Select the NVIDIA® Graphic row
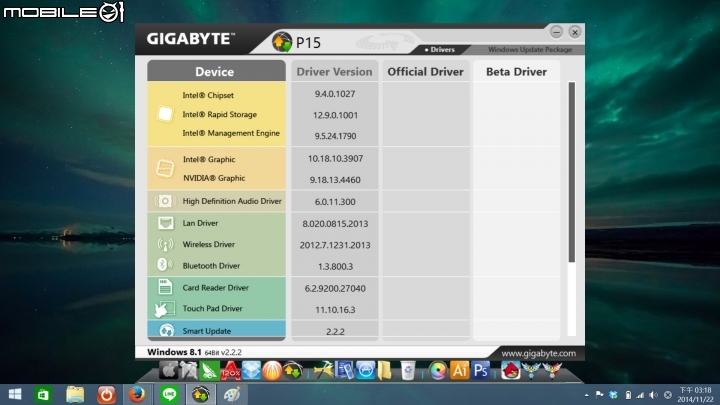The height and width of the screenshot is (405, 720). 216,178
